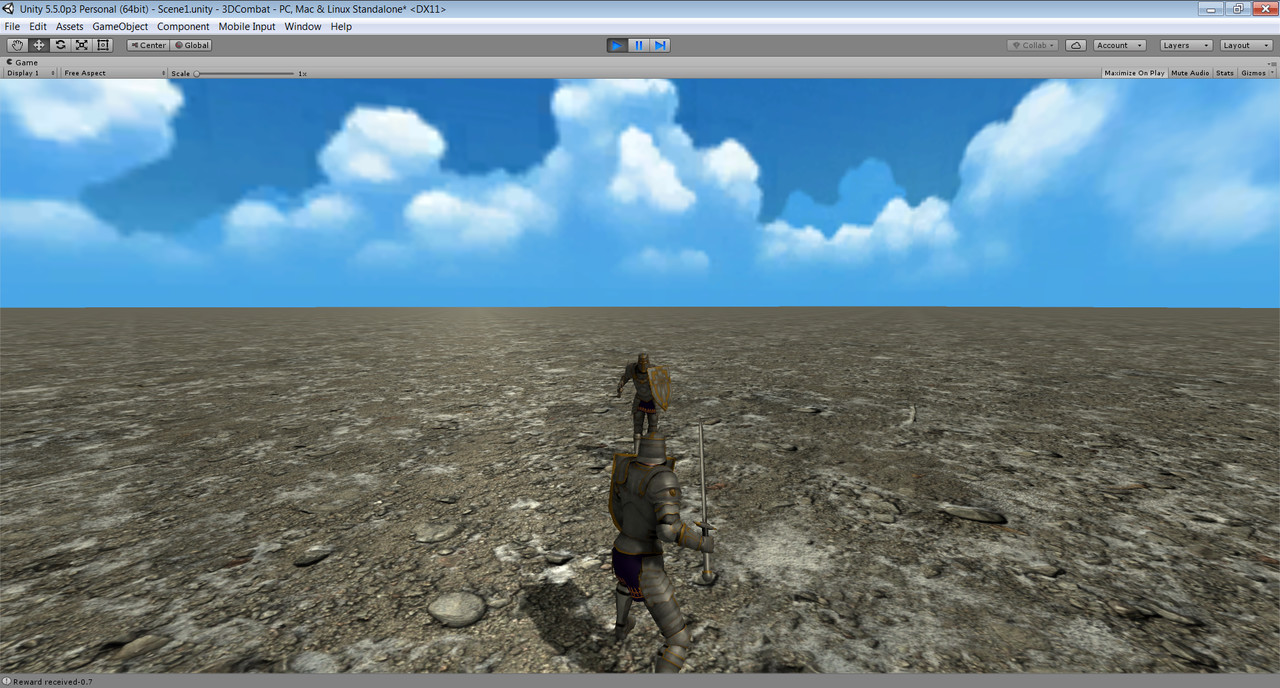The width and height of the screenshot is (1280, 688).
Task: Select the Hand tool
Action: click(x=17, y=45)
